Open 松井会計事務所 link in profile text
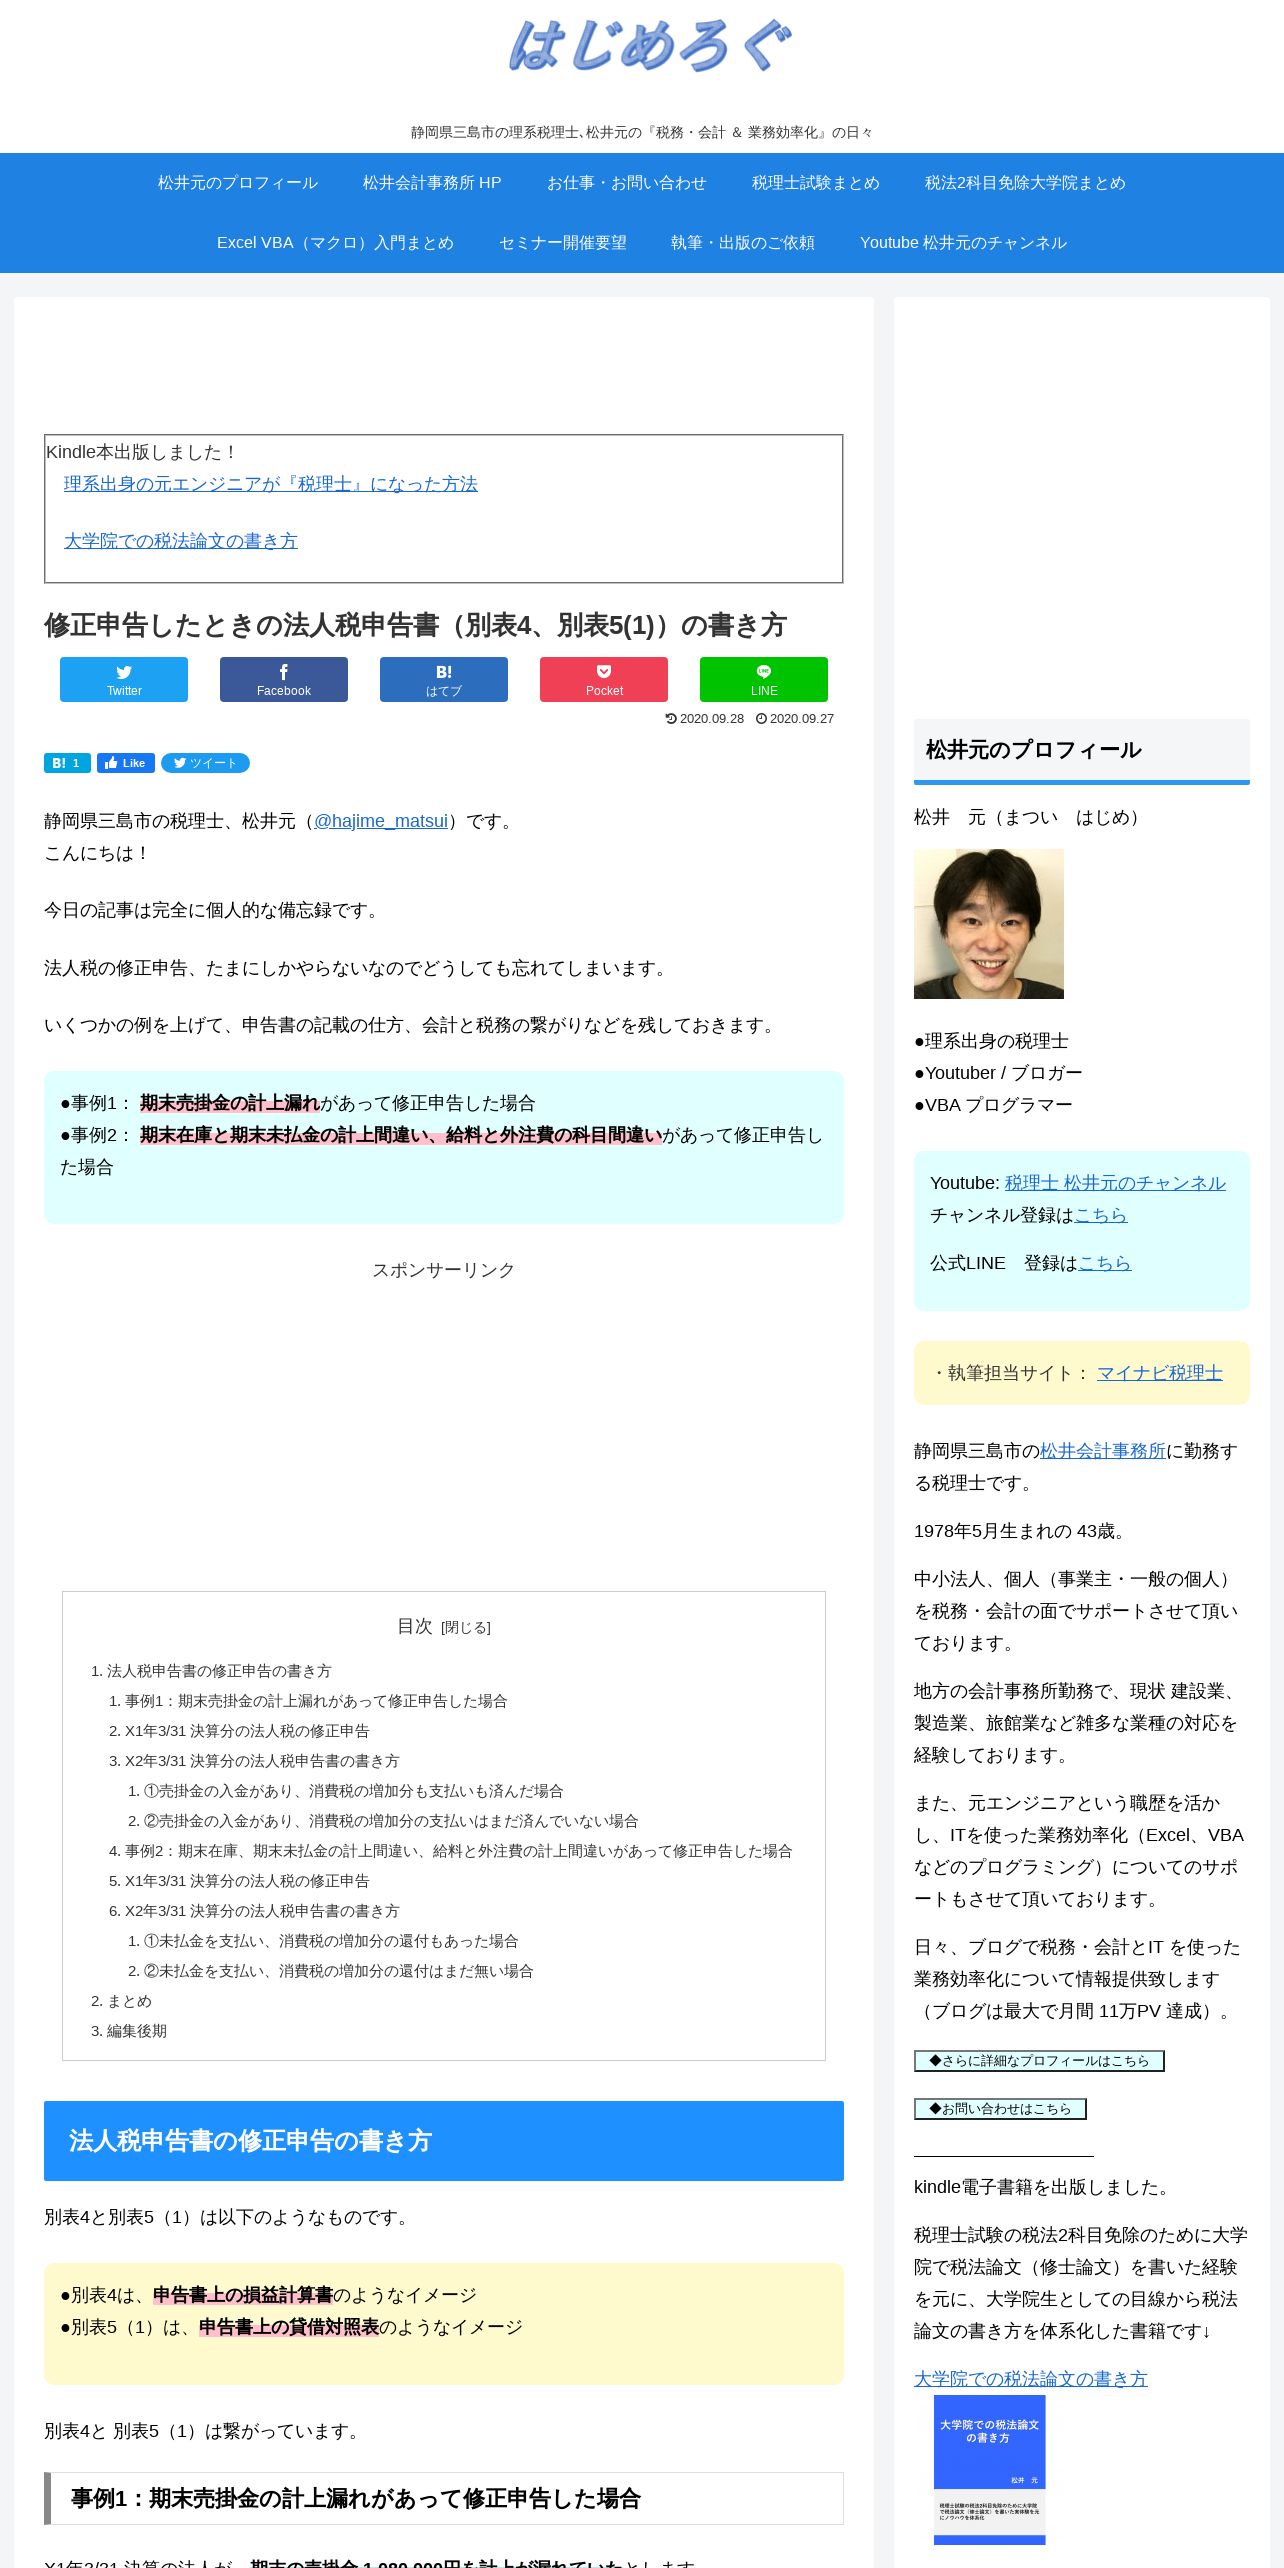Viewport: 1284px width, 2568px height. [1103, 1451]
